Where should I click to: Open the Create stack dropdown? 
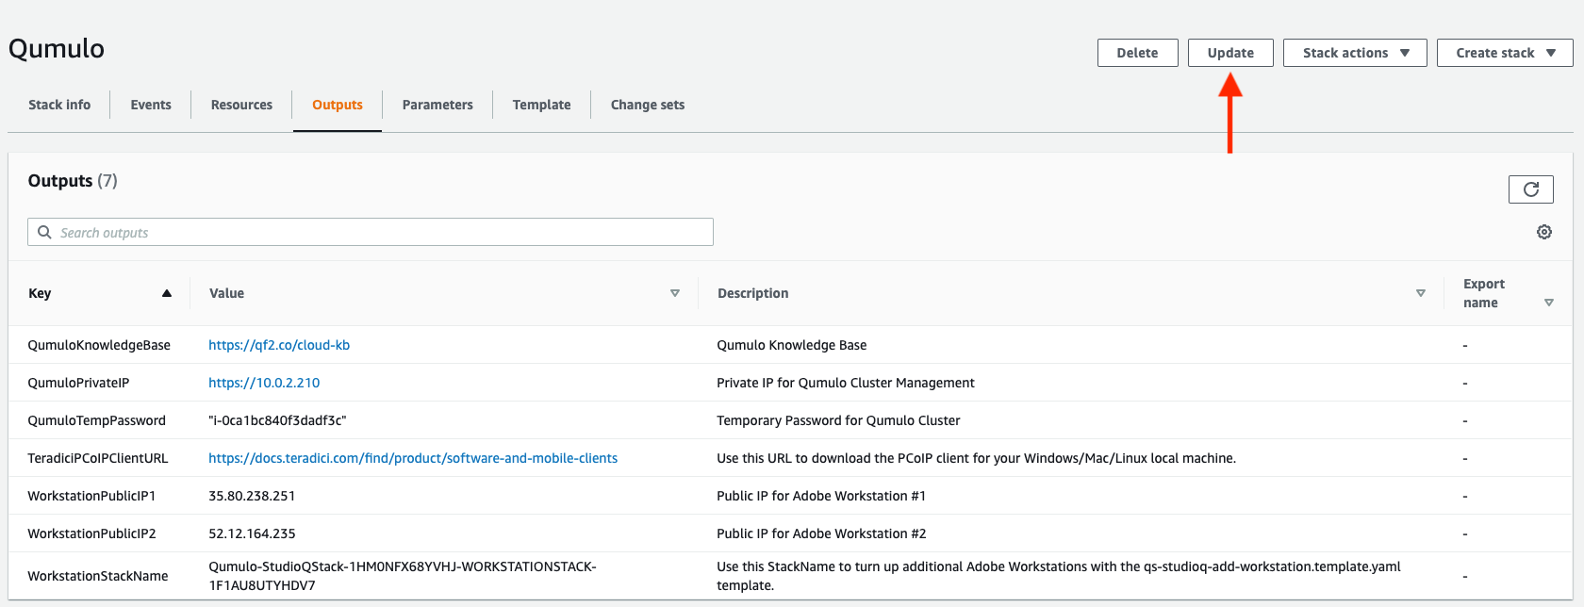1505,53
